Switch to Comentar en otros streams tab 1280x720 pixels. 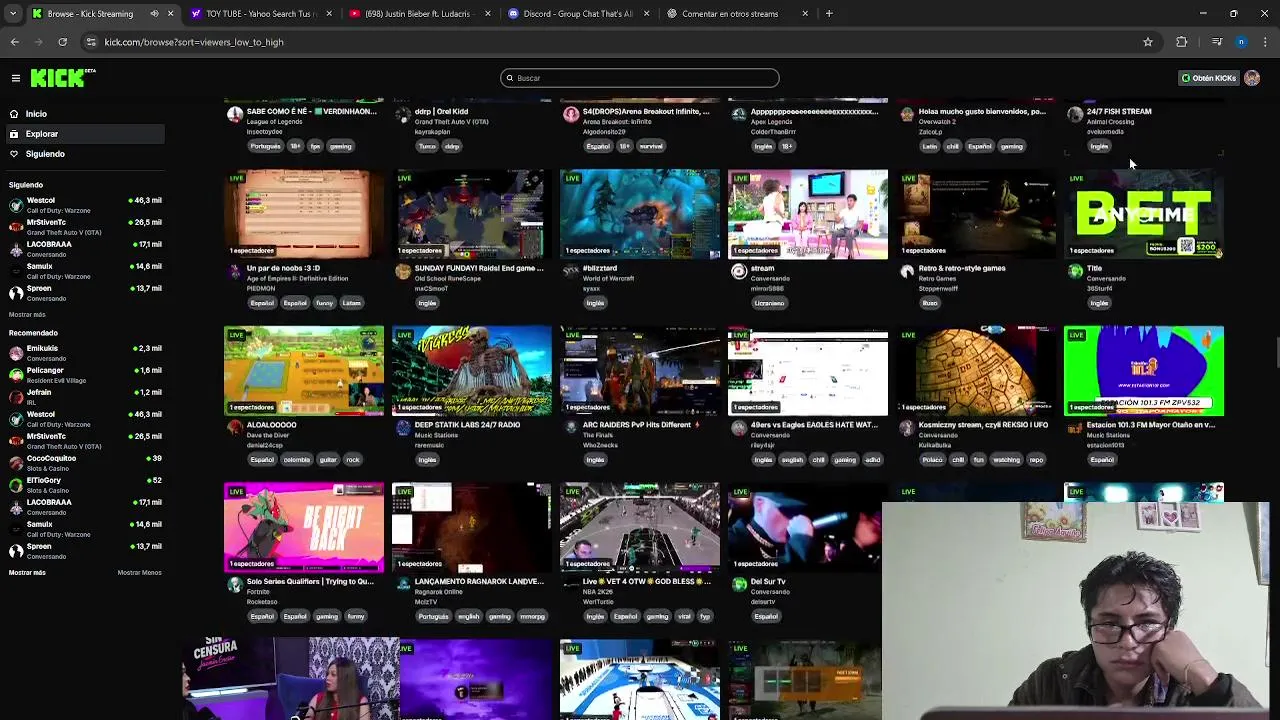pyautogui.click(x=735, y=14)
